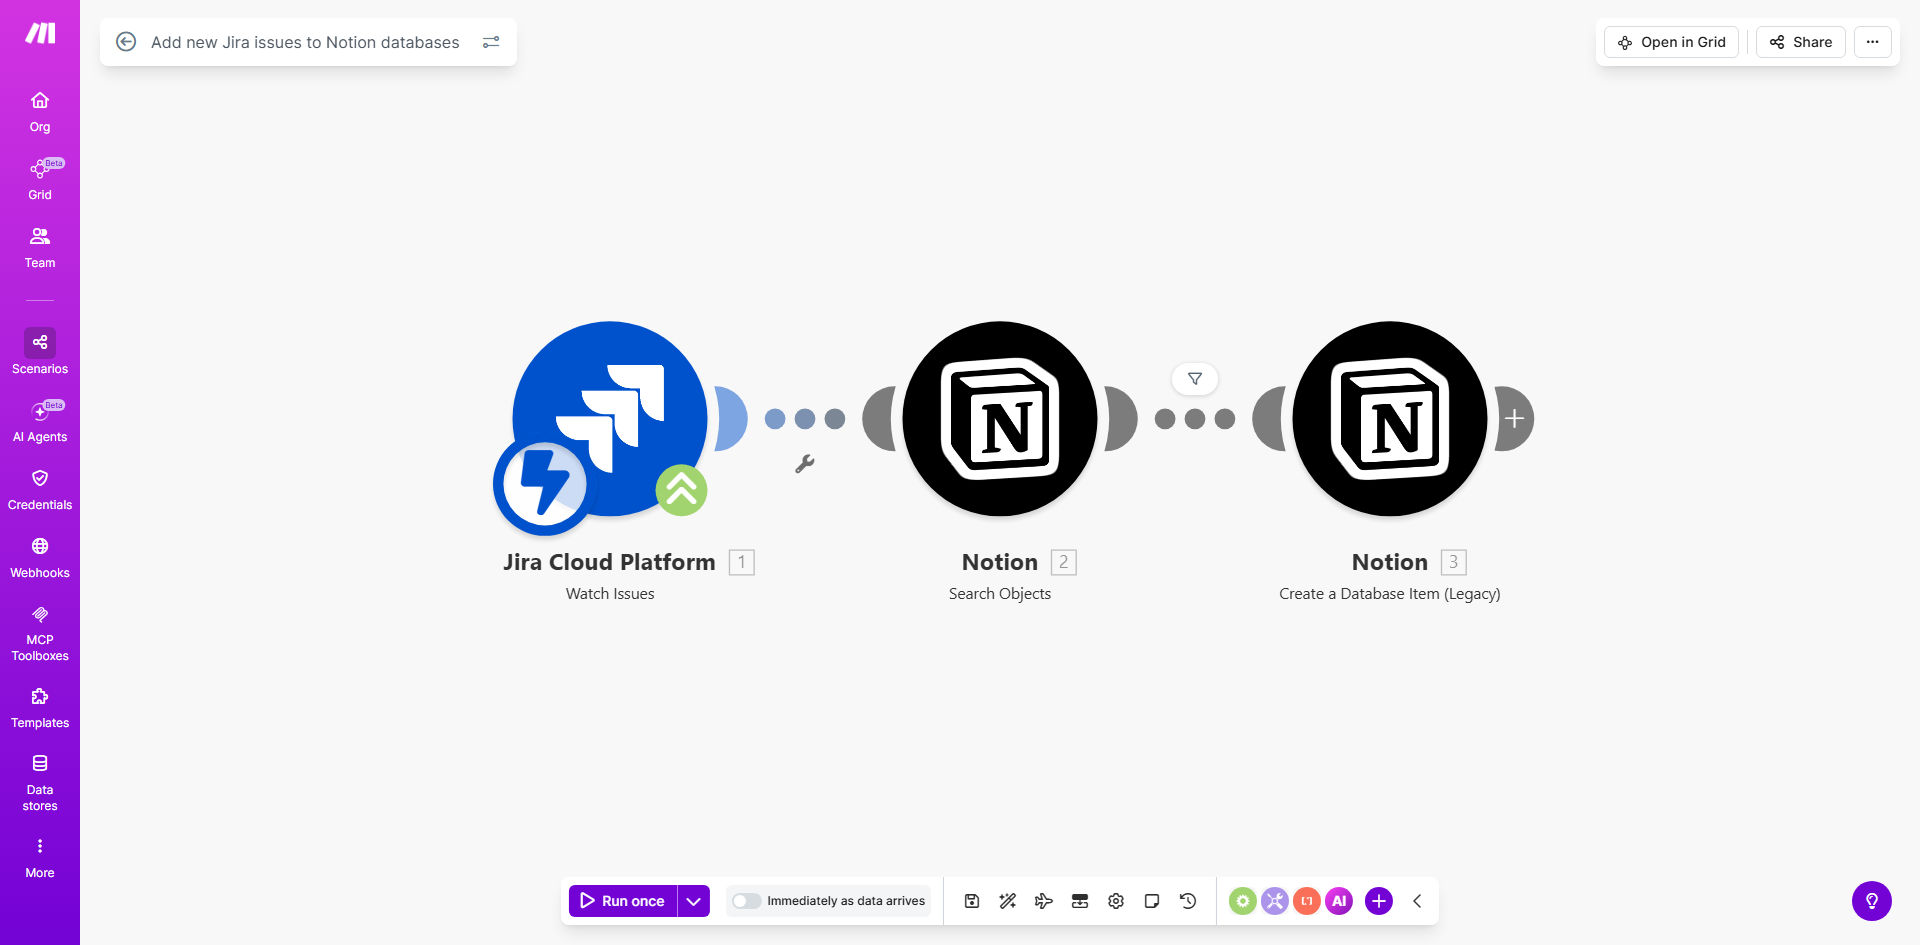
Task: Click the module number 2 badge
Action: pos(1064,562)
